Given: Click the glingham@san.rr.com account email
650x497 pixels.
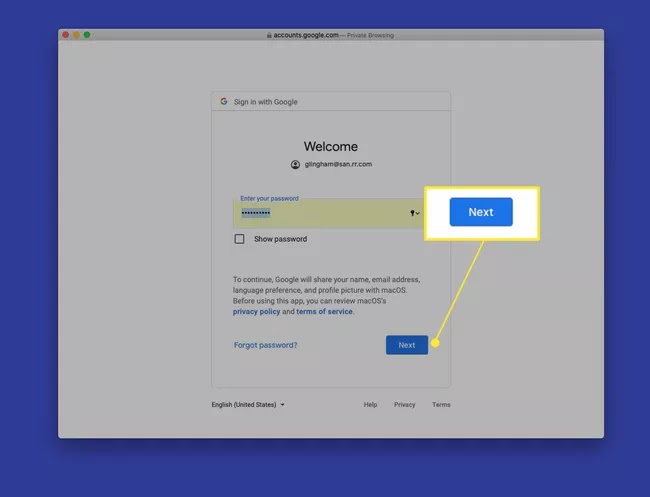Looking at the screenshot, I should (338, 164).
